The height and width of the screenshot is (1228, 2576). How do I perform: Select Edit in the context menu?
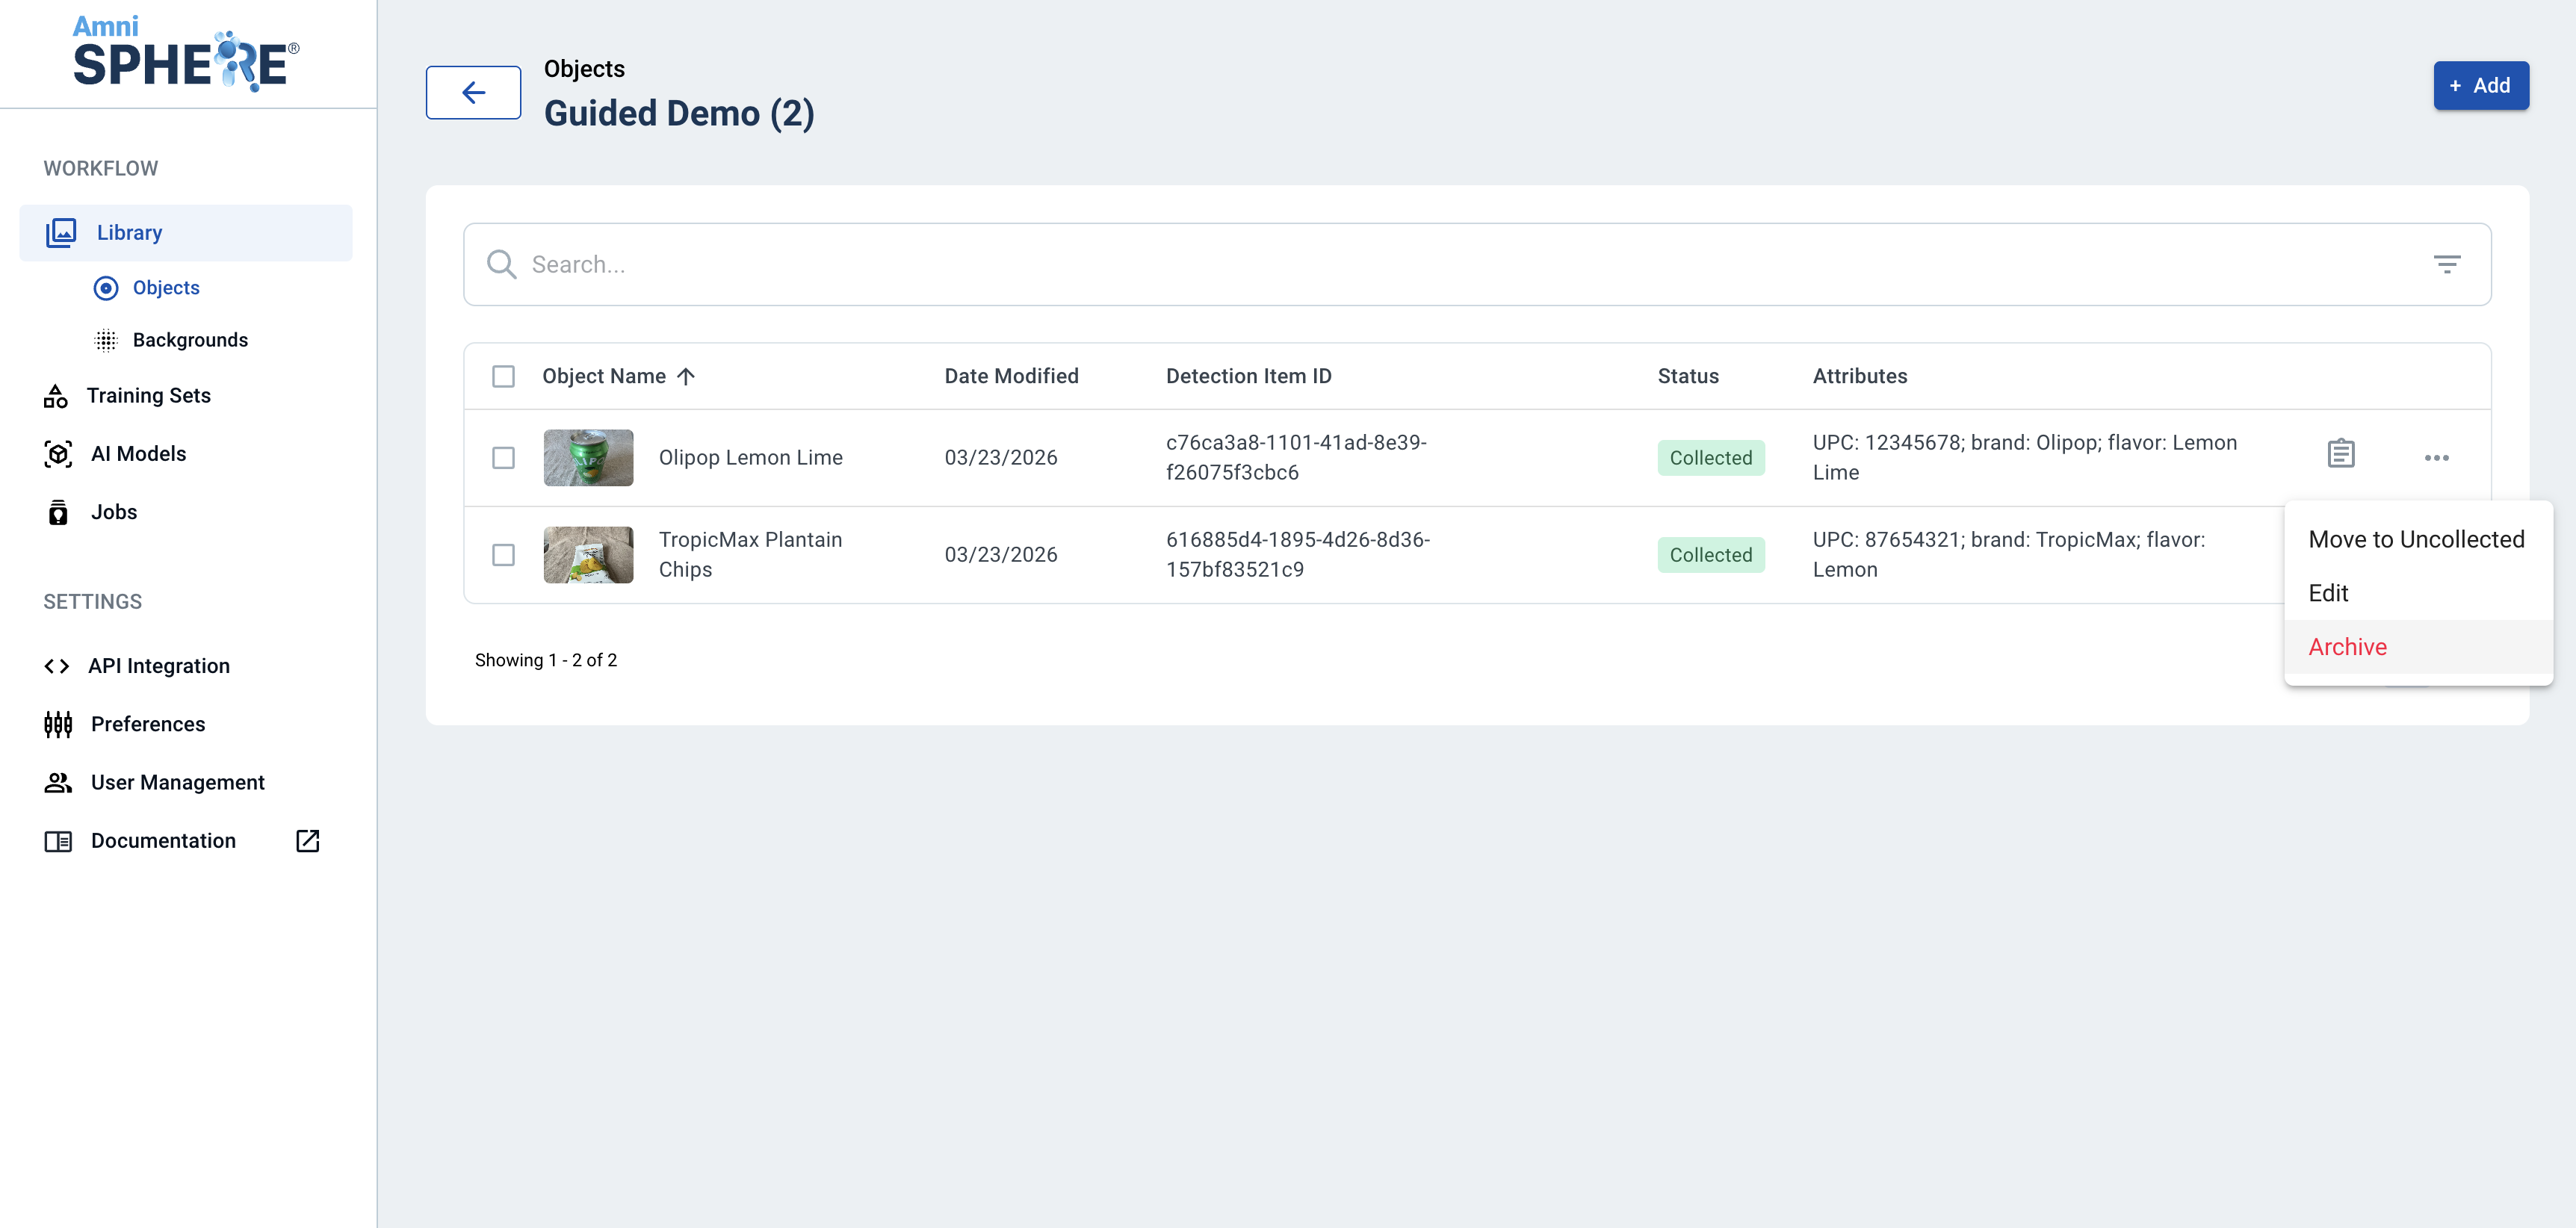pos(2328,593)
